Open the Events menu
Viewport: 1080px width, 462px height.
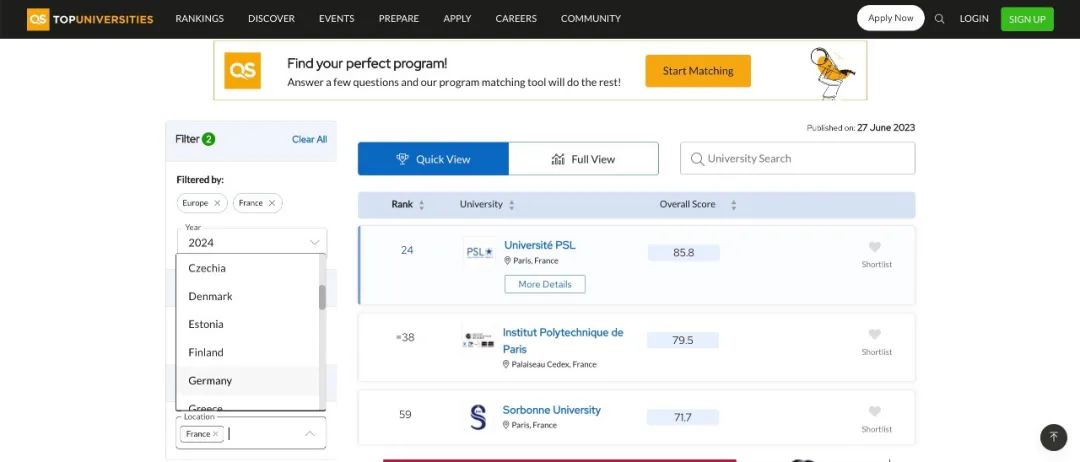[337, 19]
